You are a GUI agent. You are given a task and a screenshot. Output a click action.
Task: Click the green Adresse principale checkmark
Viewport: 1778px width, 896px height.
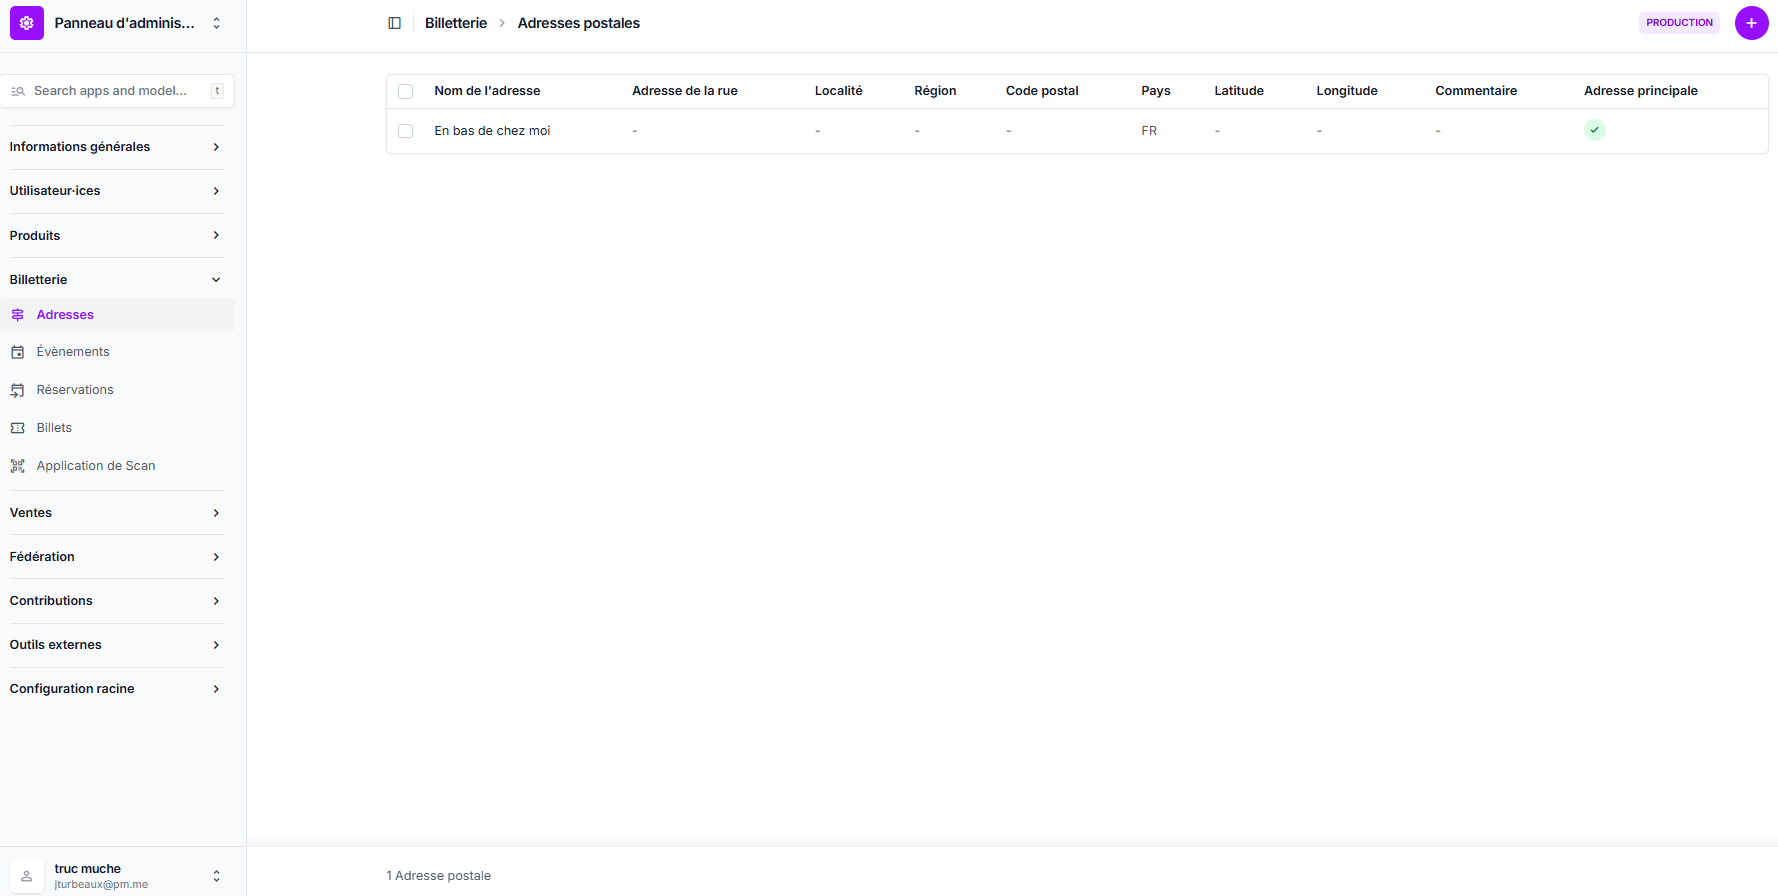(1594, 130)
